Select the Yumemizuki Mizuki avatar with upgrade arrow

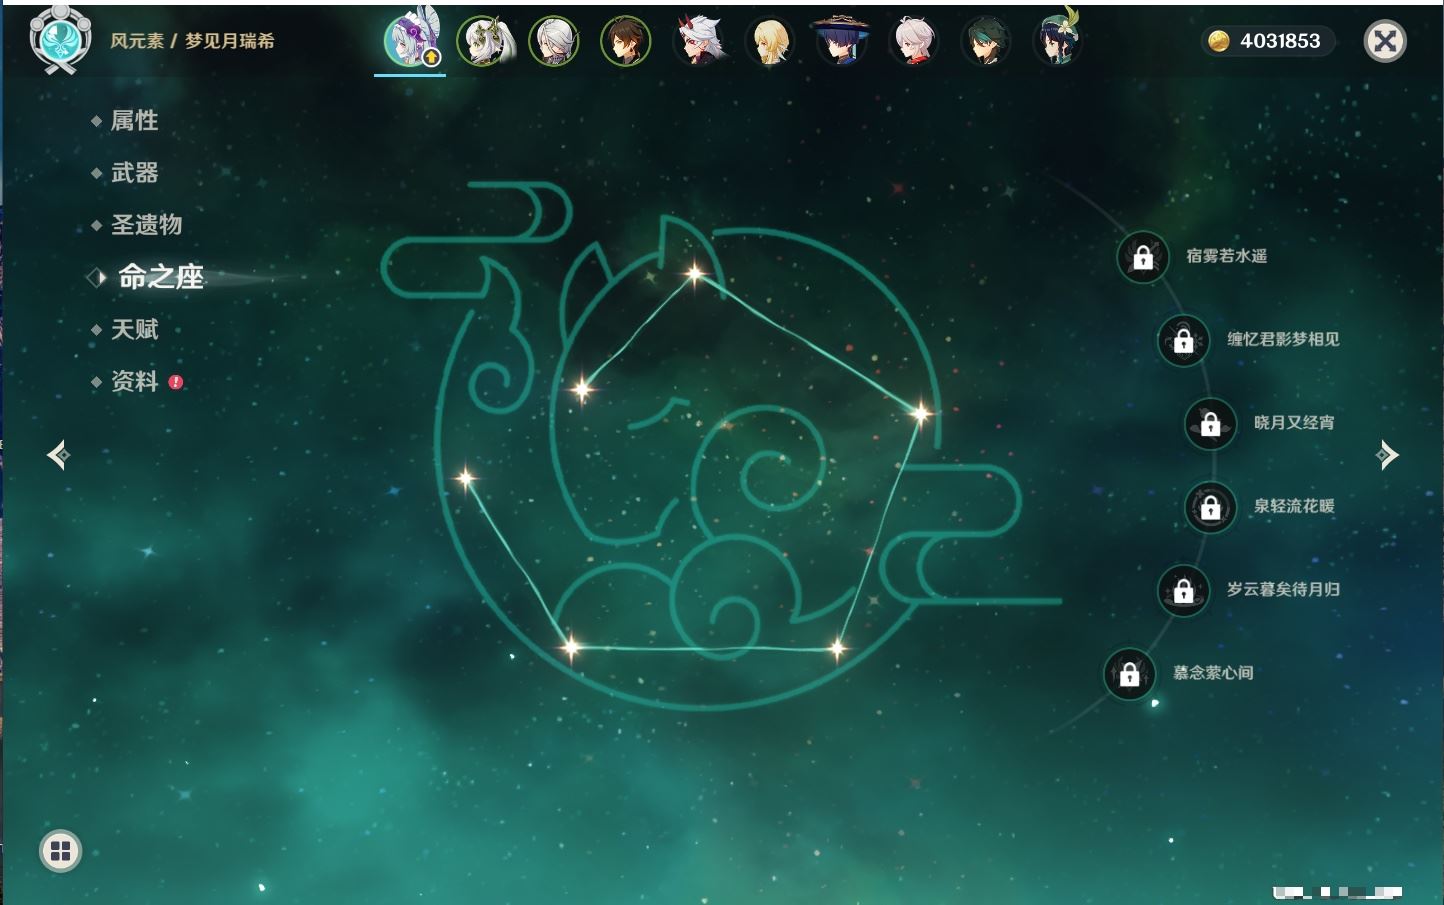coord(411,40)
